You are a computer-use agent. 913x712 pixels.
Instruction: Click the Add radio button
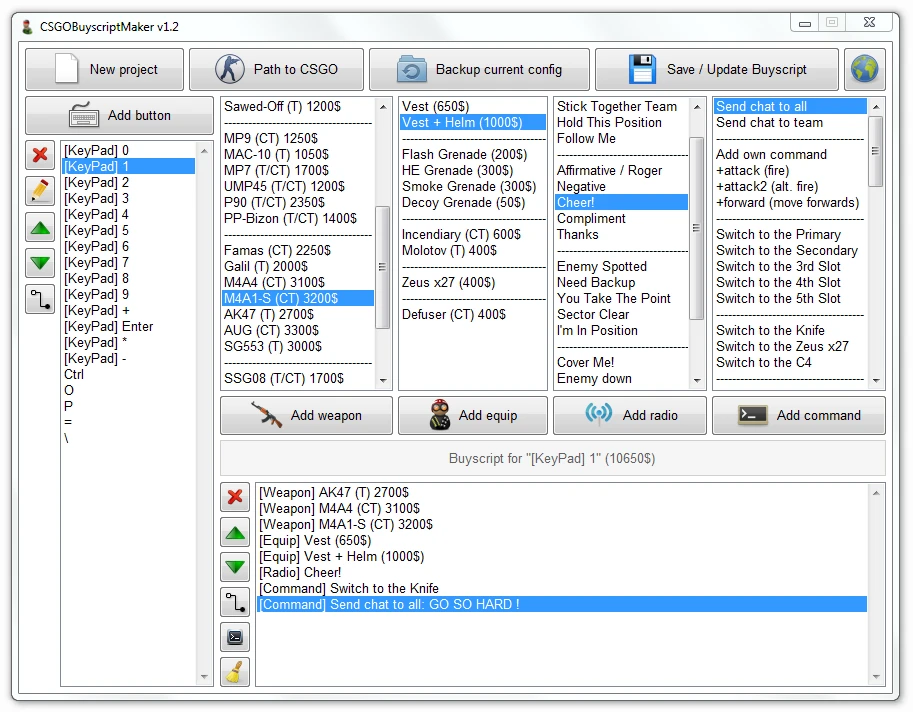629,415
